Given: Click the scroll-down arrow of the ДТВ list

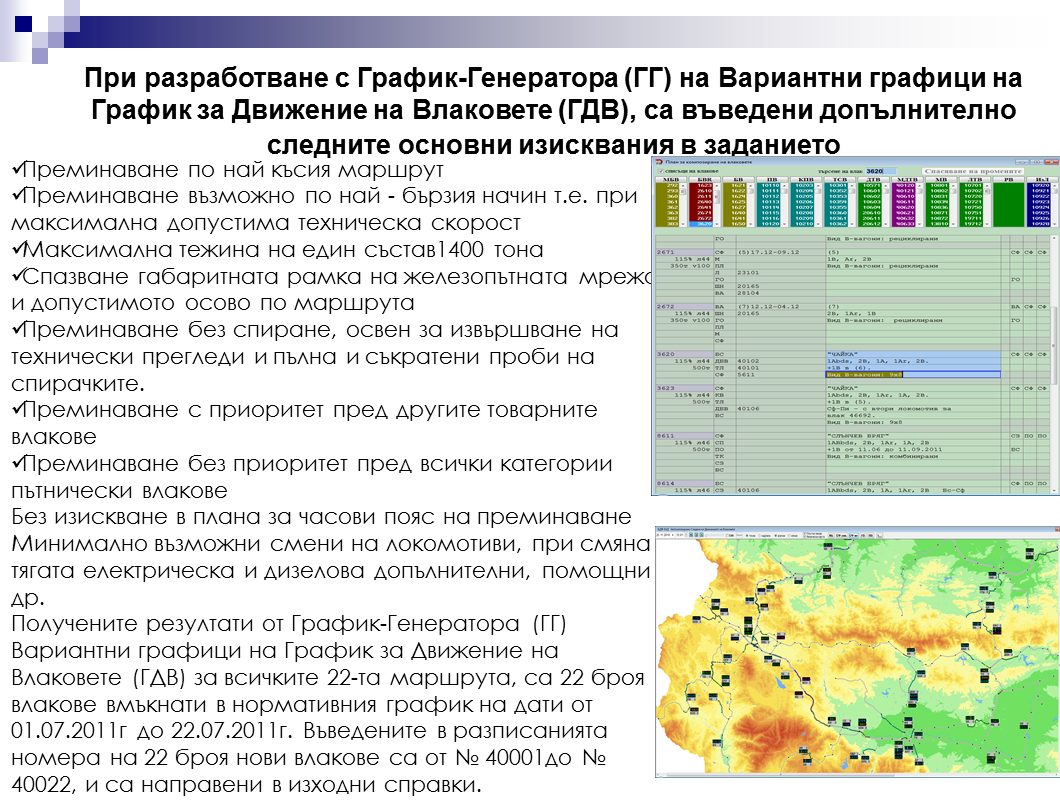Looking at the screenshot, I should point(885,223).
